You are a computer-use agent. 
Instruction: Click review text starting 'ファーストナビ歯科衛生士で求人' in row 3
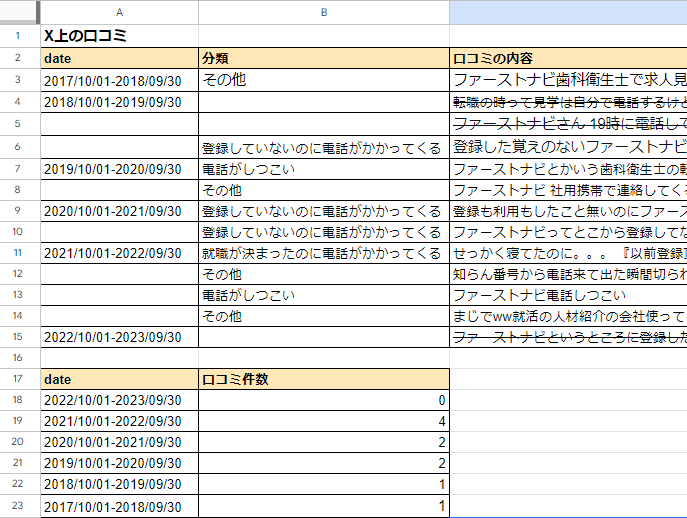click(x=568, y=80)
